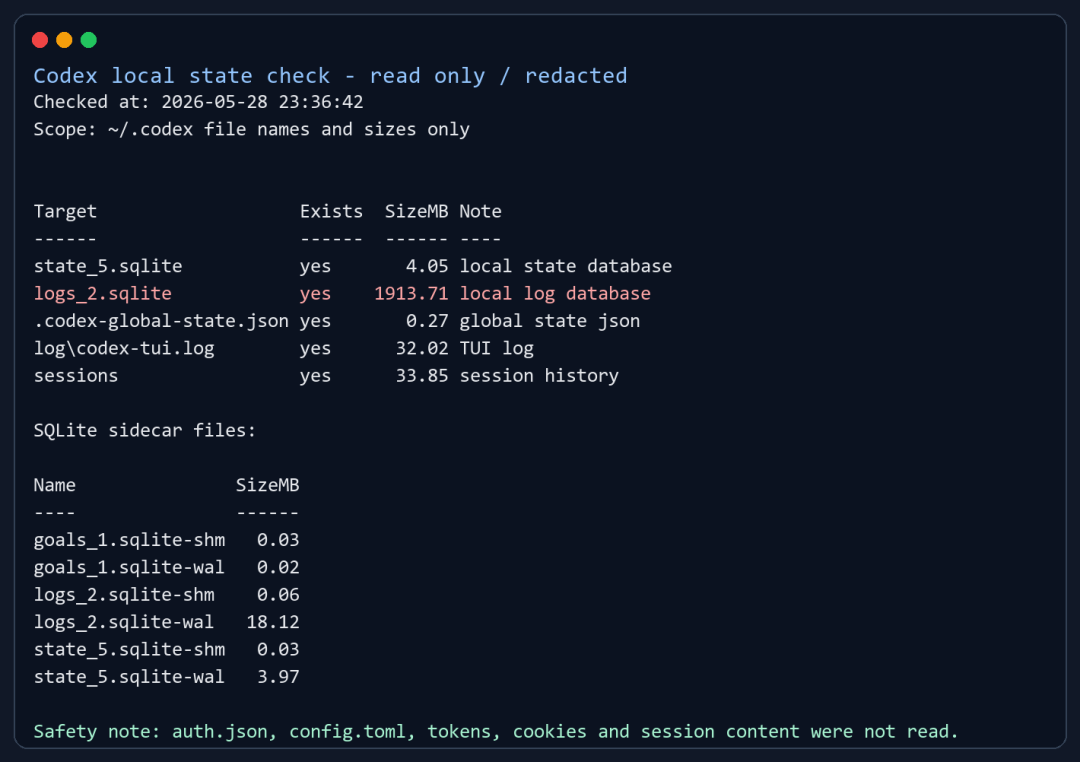1080x762 pixels.
Task: Click the '0.06' size value
Action: coord(278,595)
